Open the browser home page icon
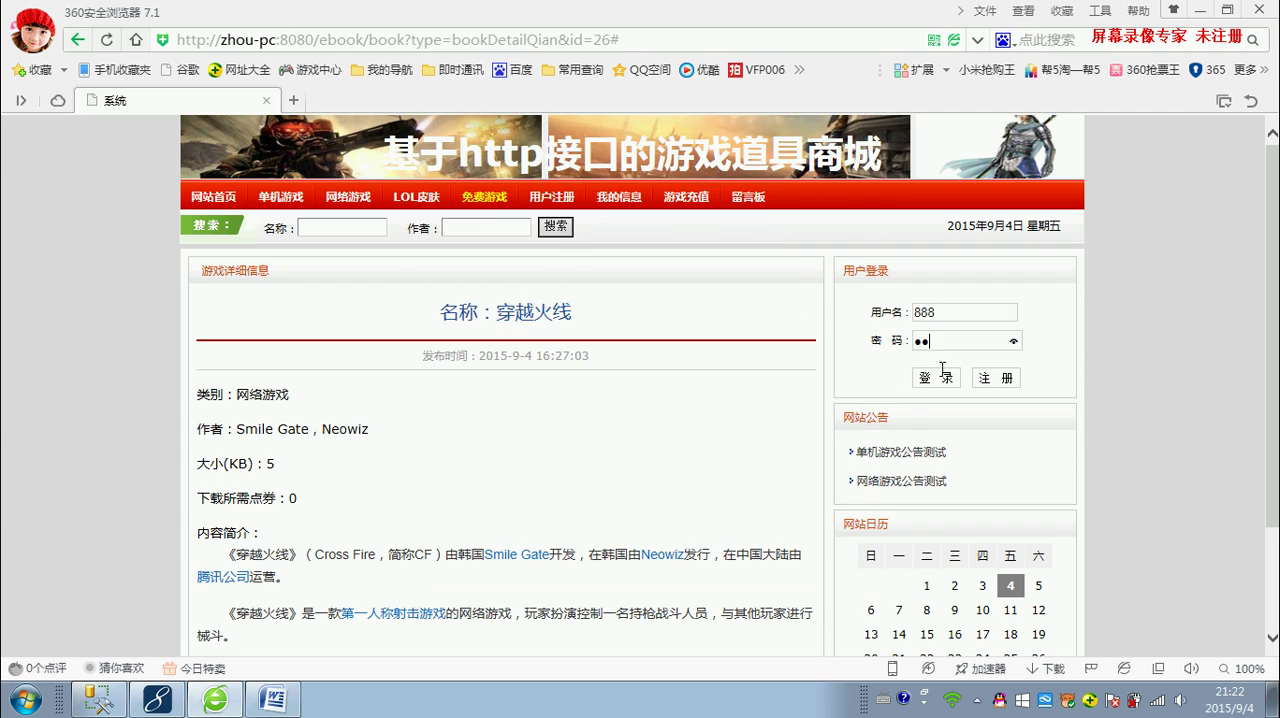The image size is (1280, 718). pyautogui.click(x=136, y=40)
